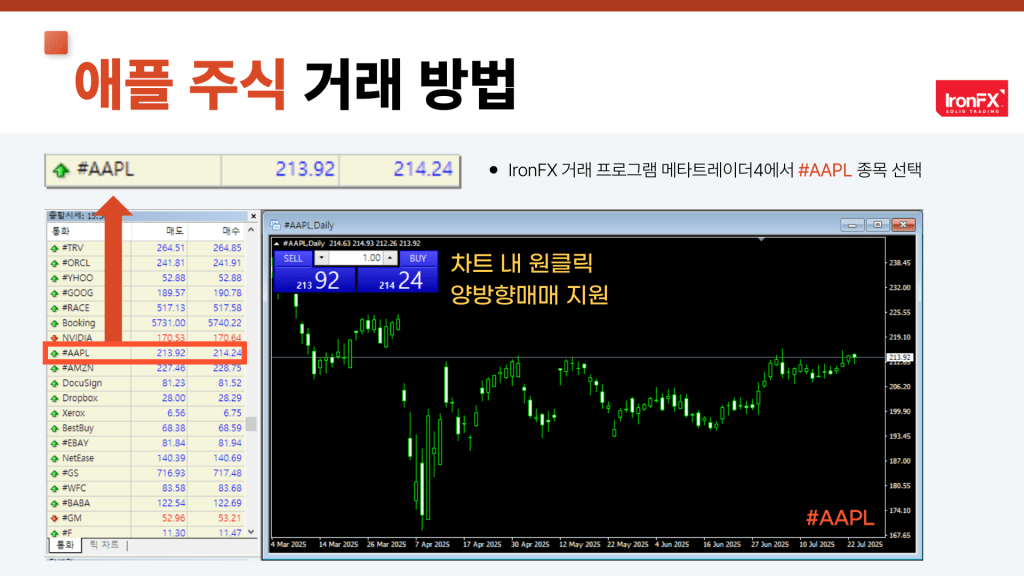Click the bid price 140.39 for NetEase
Image resolution: width=1024 pixels, height=576 pixels.
tap(171, 458)
